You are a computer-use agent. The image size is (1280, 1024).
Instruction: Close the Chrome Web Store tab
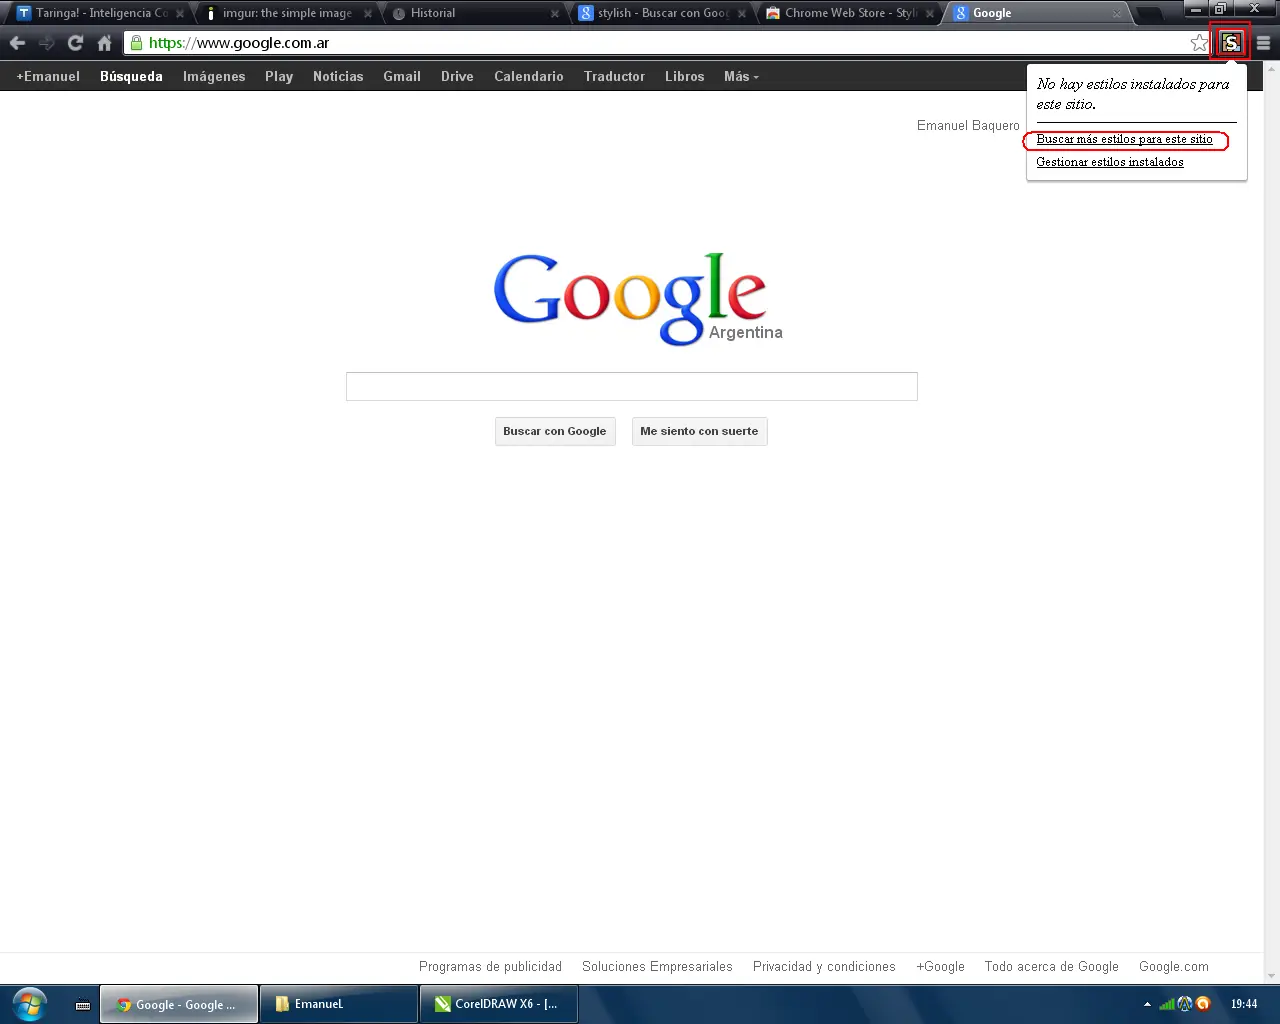pyautogui.click(x=930, y=14)
